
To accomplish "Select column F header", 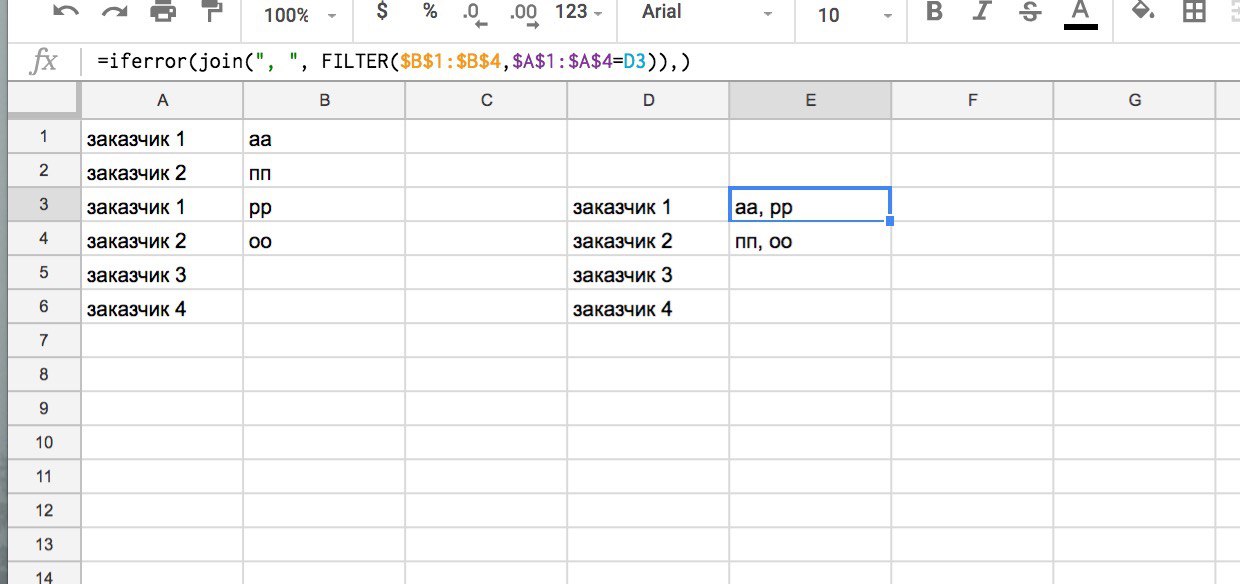I will 972,100.
